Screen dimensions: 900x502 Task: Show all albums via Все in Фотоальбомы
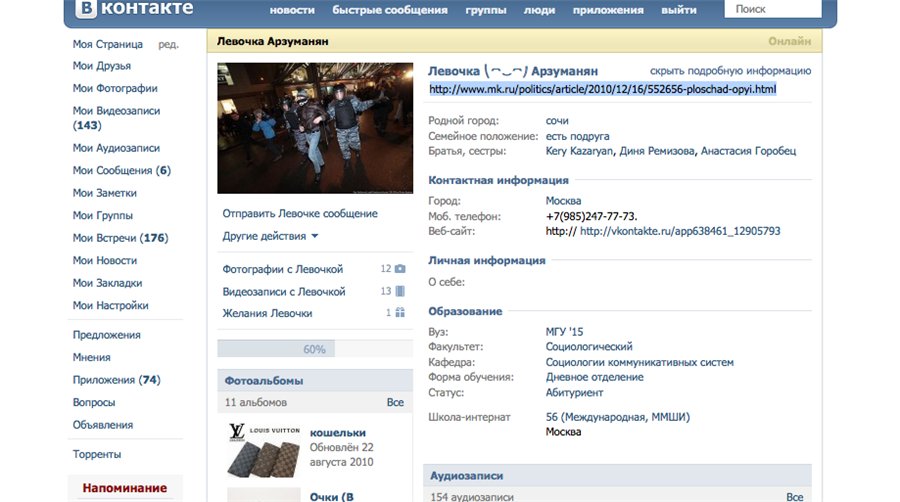coord(395,402)
